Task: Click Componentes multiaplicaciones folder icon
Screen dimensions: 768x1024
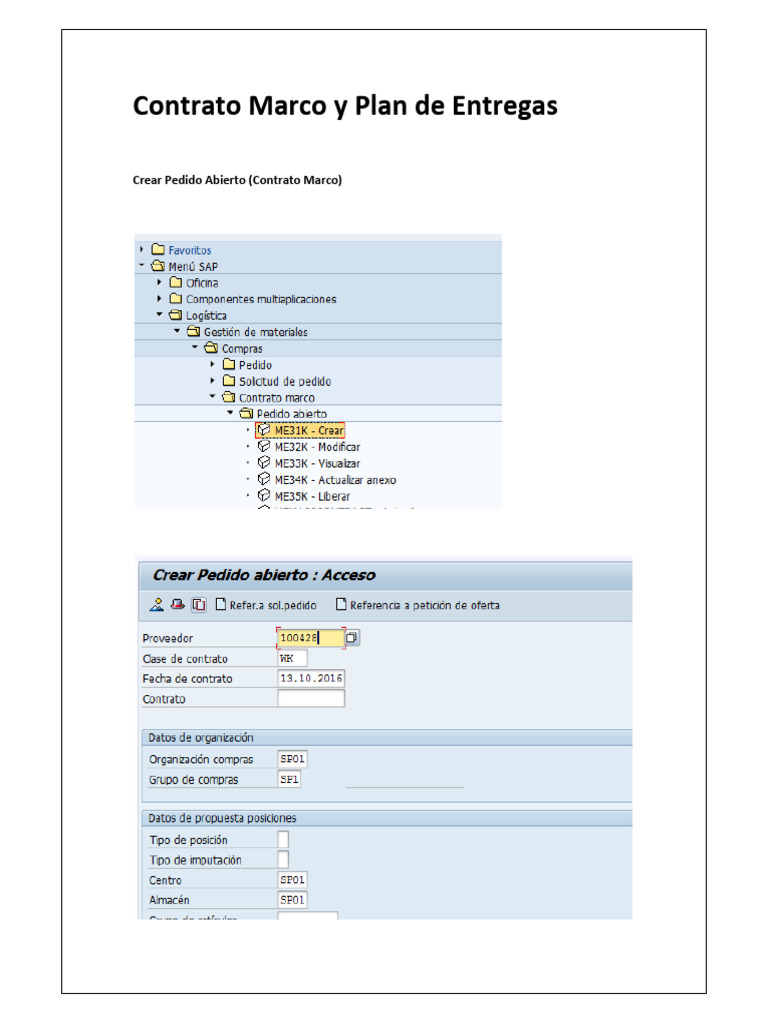Action: [176, 298]
